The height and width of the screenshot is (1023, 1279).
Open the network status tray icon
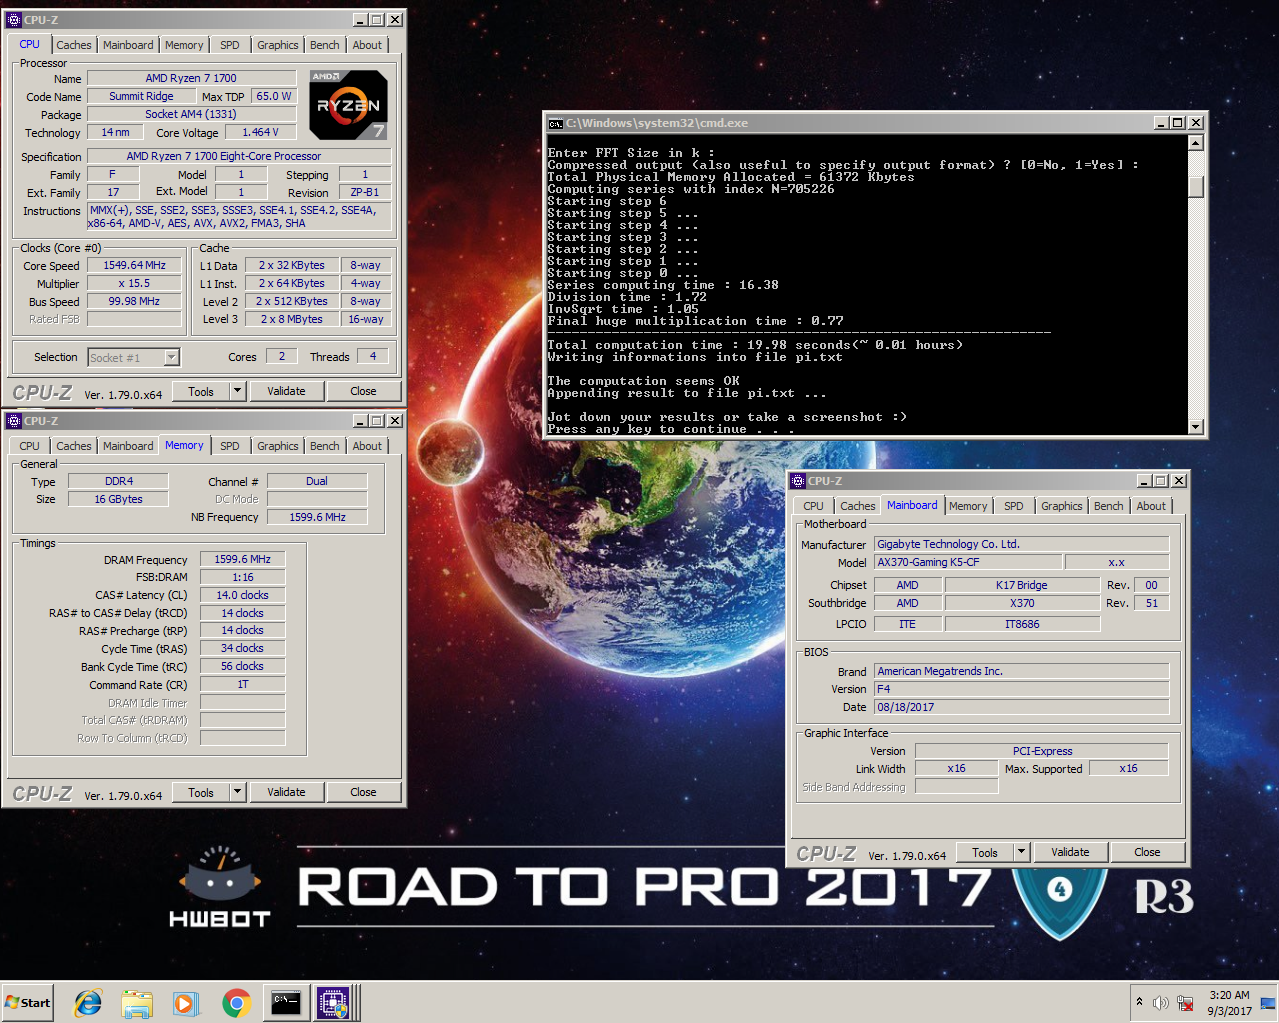coord(1185,1003)
